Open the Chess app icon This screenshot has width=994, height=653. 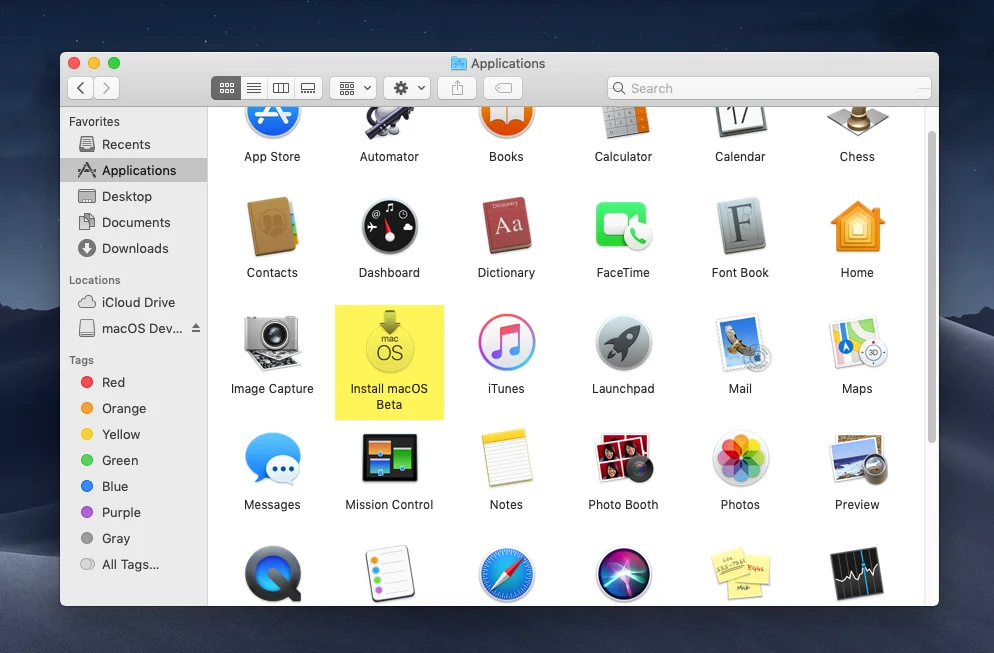[x=857, y=122]
